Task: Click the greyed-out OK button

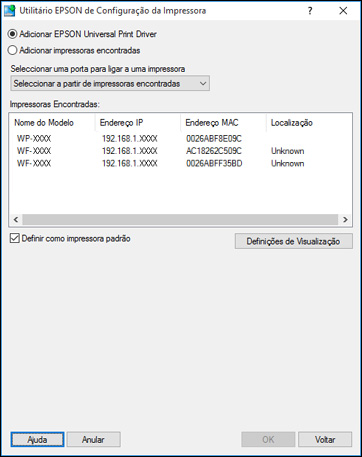Action: [x=268, y=439]
